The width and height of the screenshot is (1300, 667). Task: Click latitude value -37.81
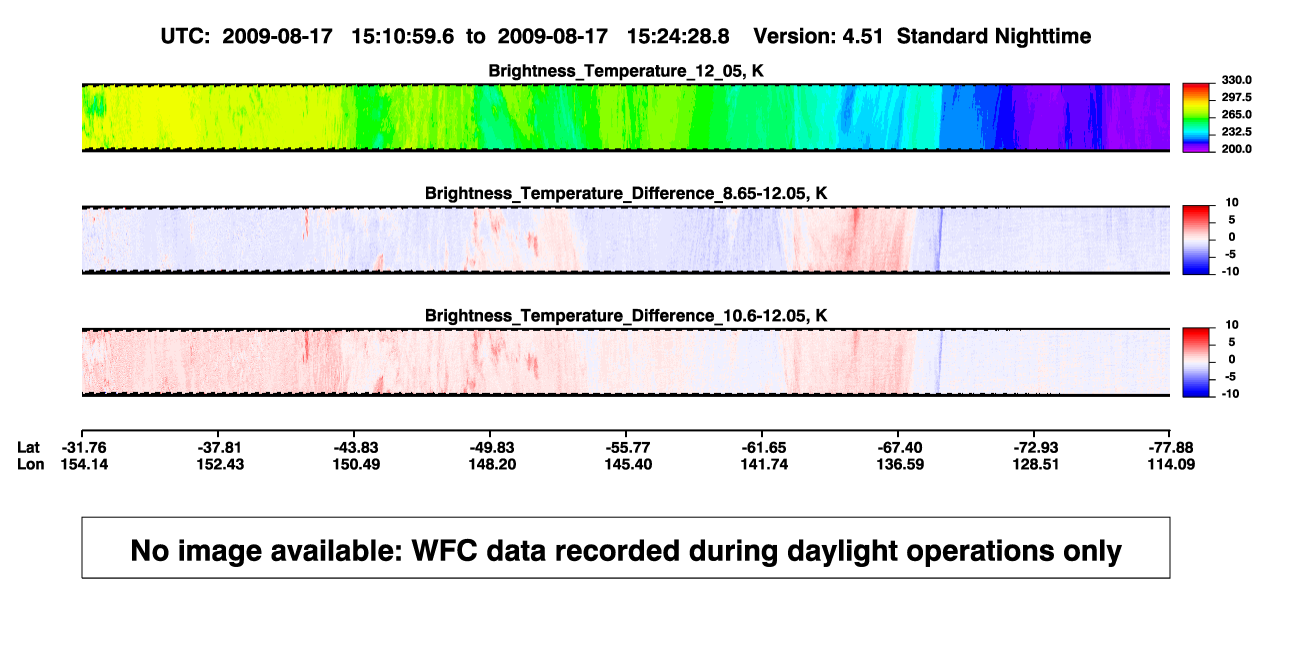(x=219, y=447)
